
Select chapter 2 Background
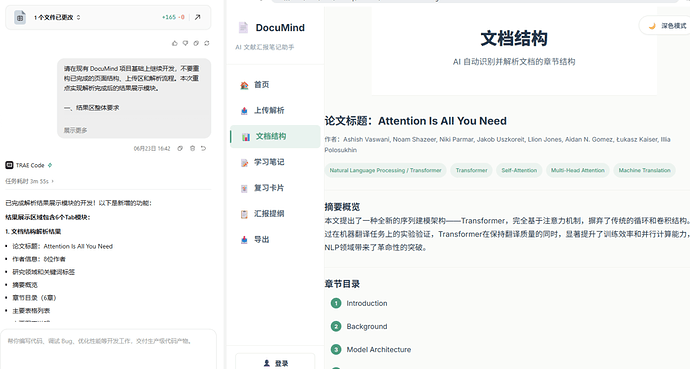point(367,326)
